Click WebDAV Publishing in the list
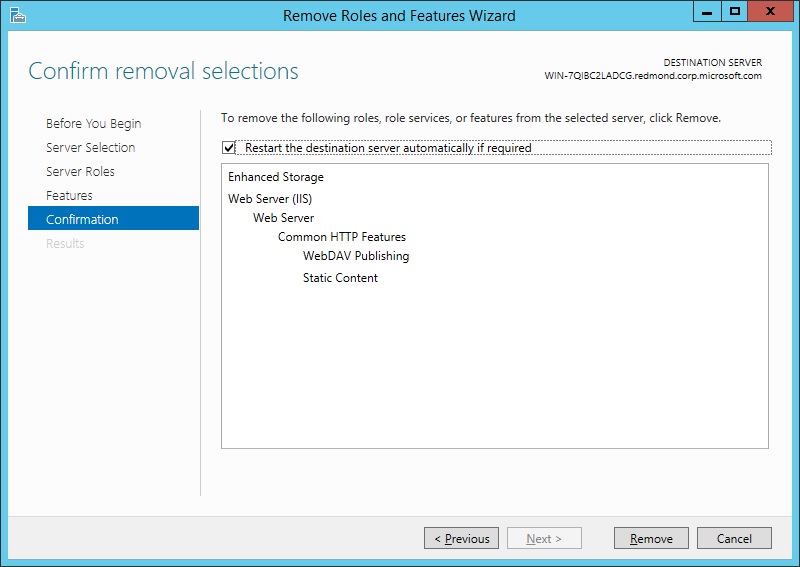Image resolution: width=800 pixels, height=567 pixels. [356, 256]
